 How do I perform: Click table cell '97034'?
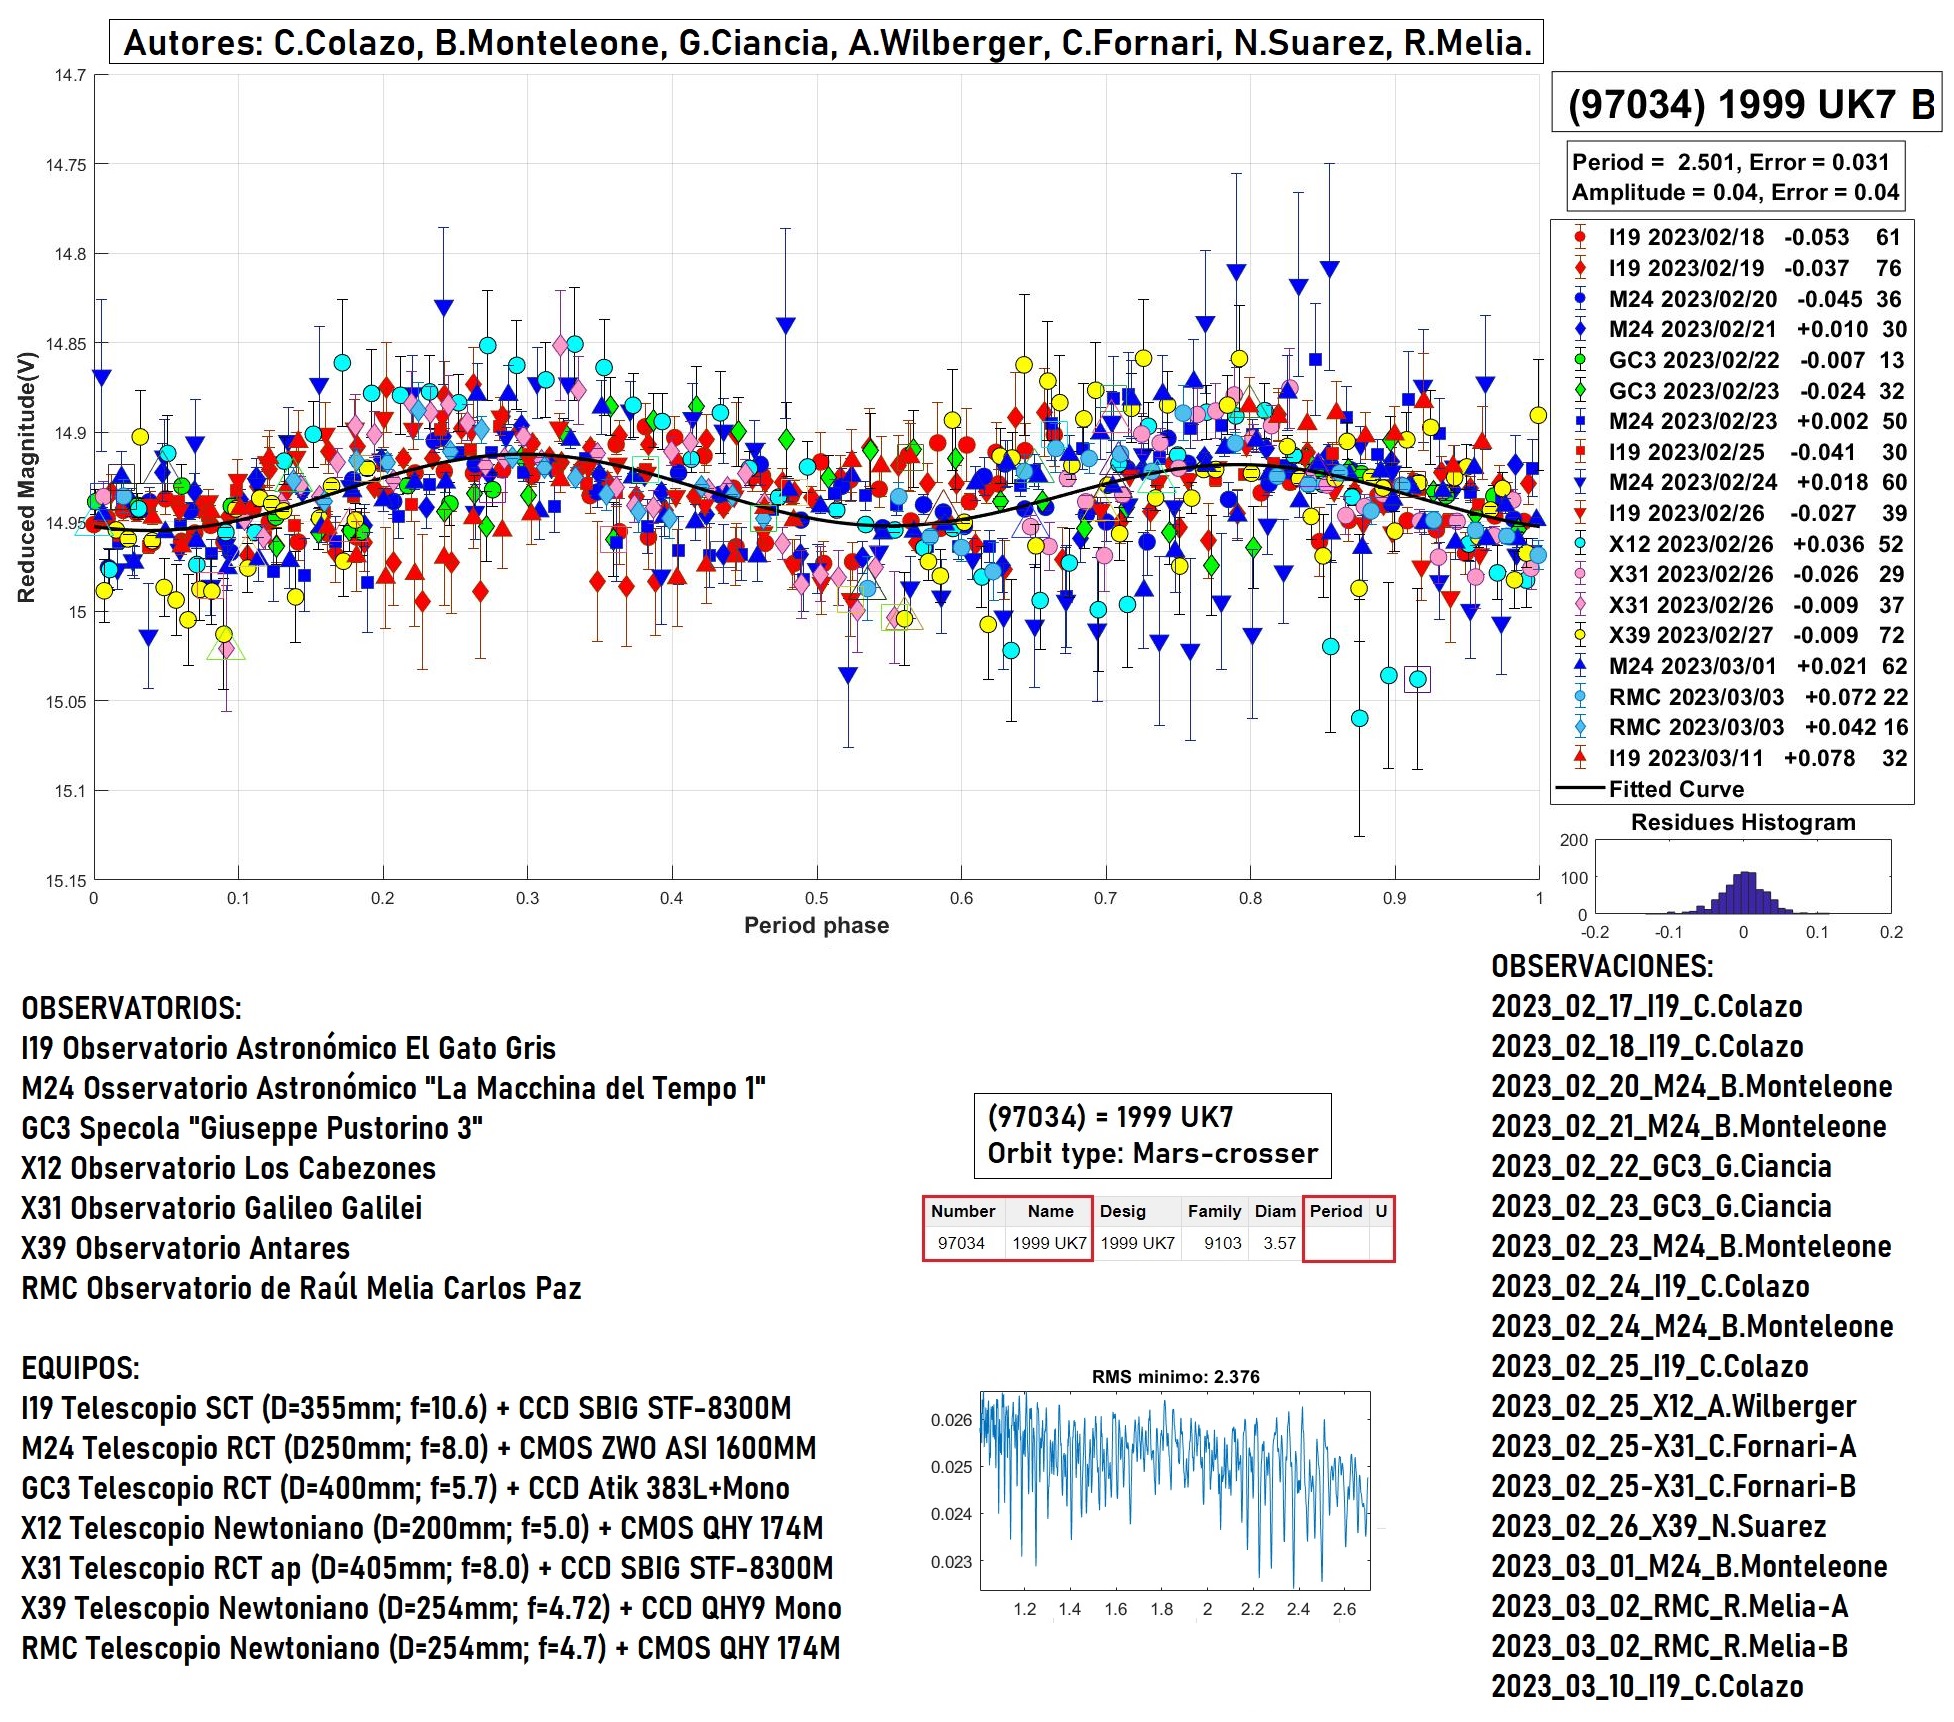pyautogui.click(x=961, y=1243)
